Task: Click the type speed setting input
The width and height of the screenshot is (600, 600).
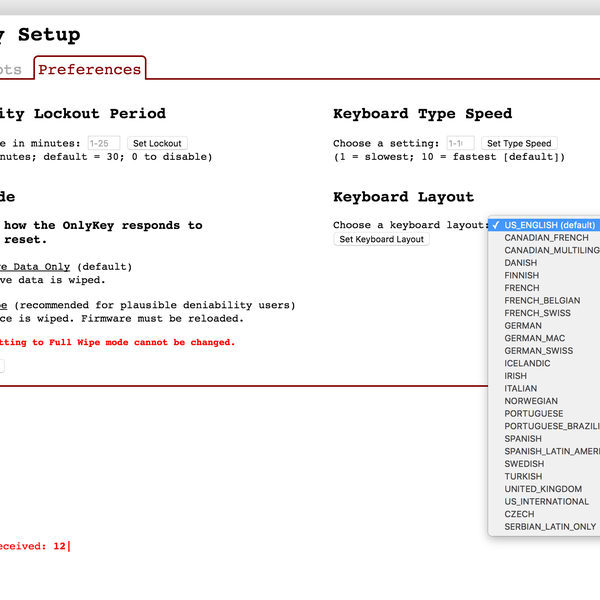Action: [460, 143]
